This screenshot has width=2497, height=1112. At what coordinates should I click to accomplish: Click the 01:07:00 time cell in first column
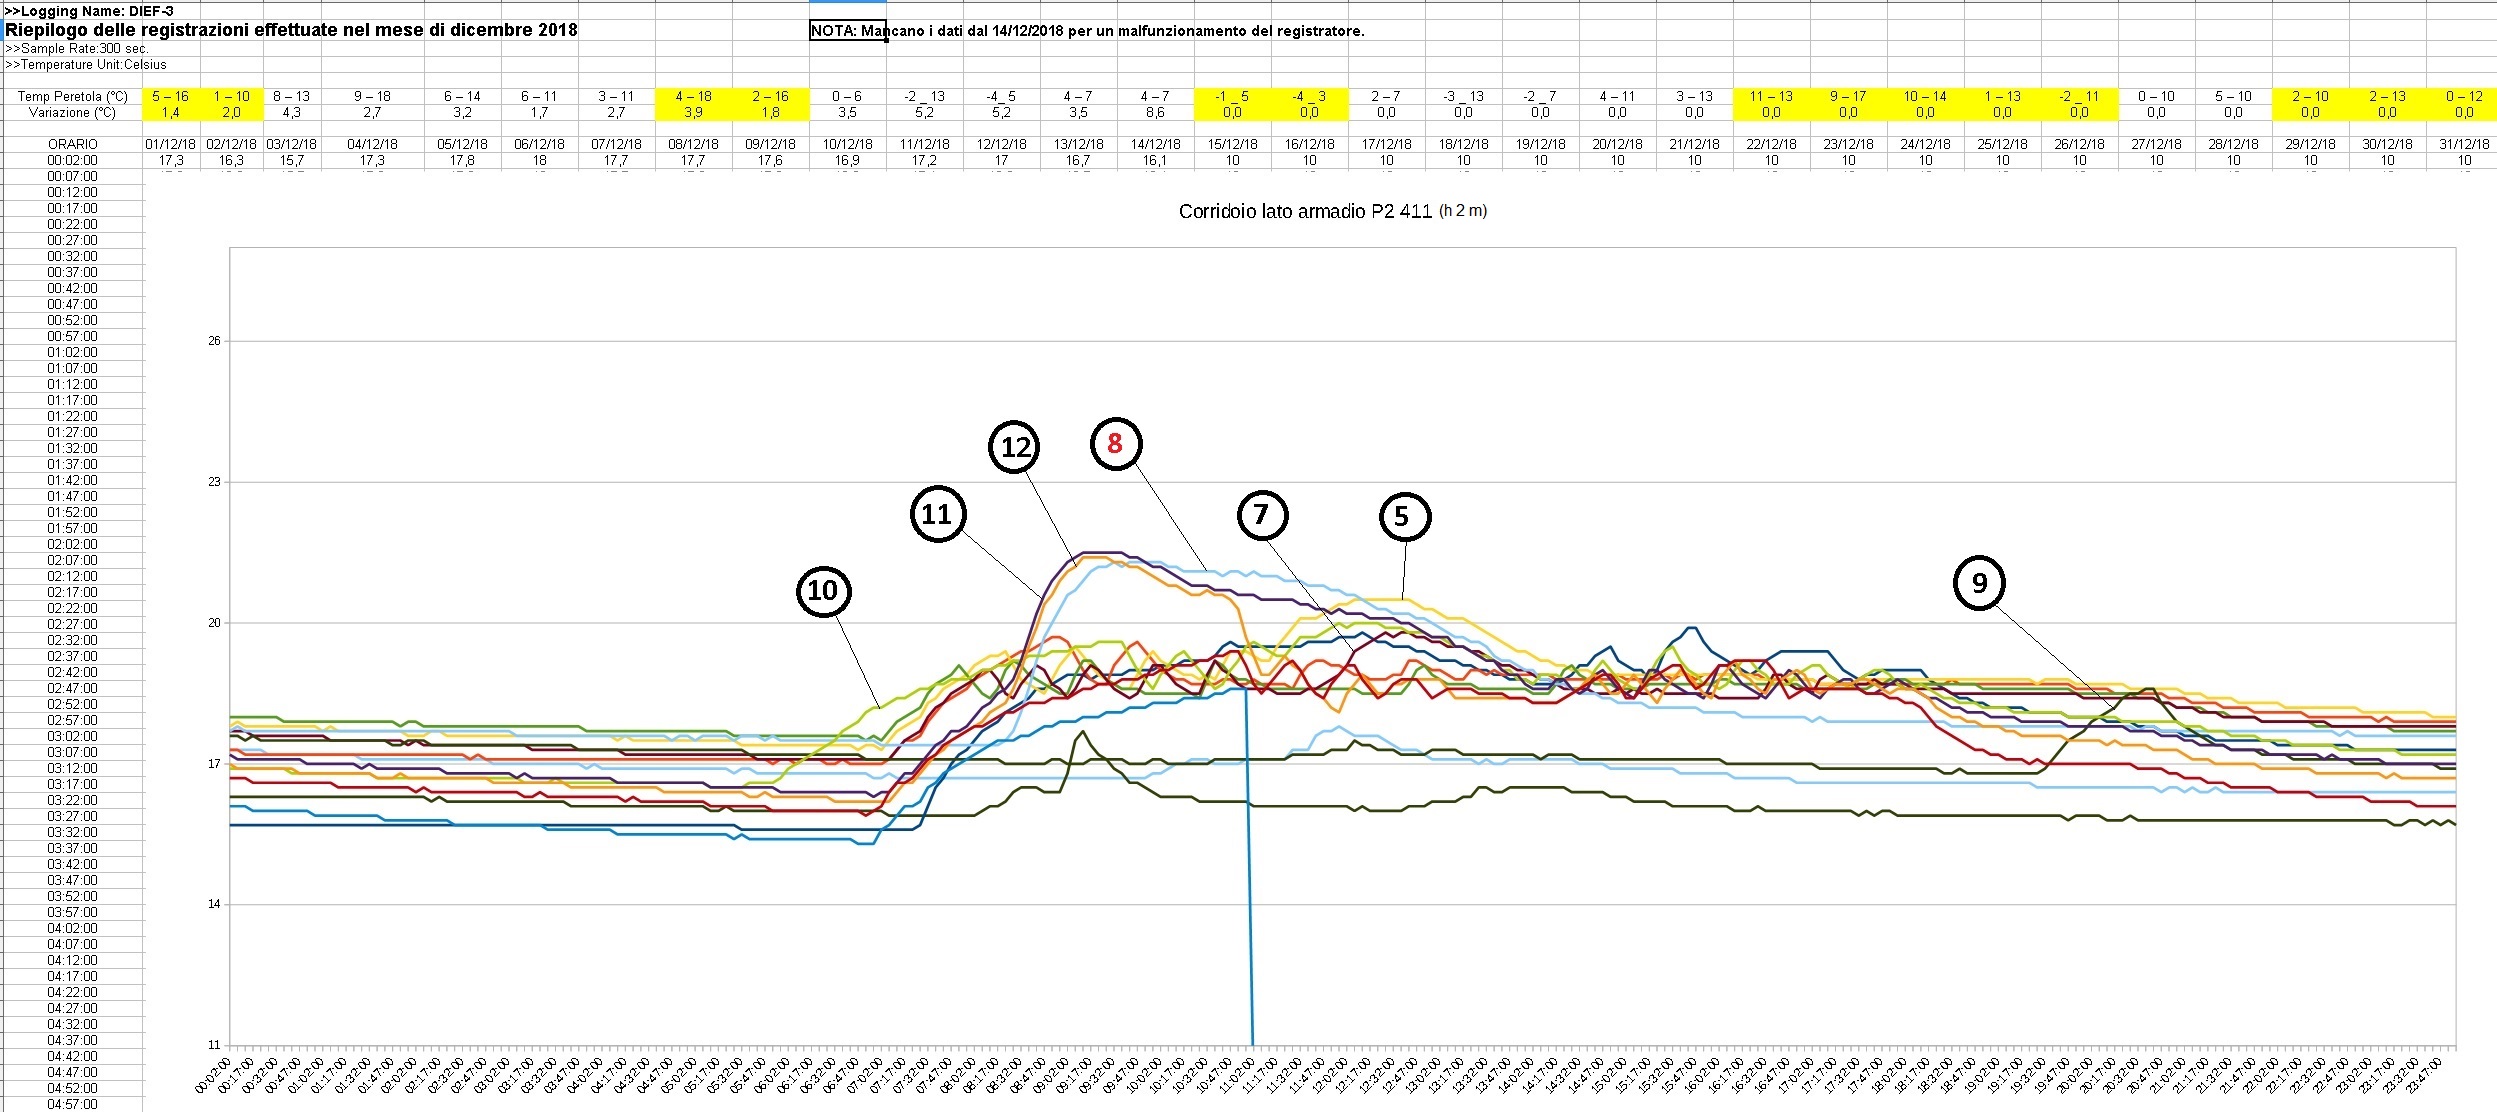point(73,368)
